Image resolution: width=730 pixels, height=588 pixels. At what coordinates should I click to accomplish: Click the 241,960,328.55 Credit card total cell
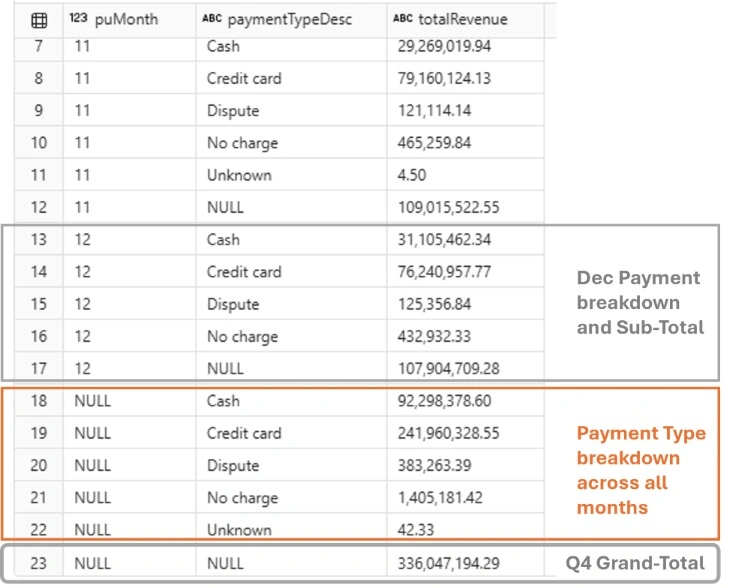coord(448,433)
